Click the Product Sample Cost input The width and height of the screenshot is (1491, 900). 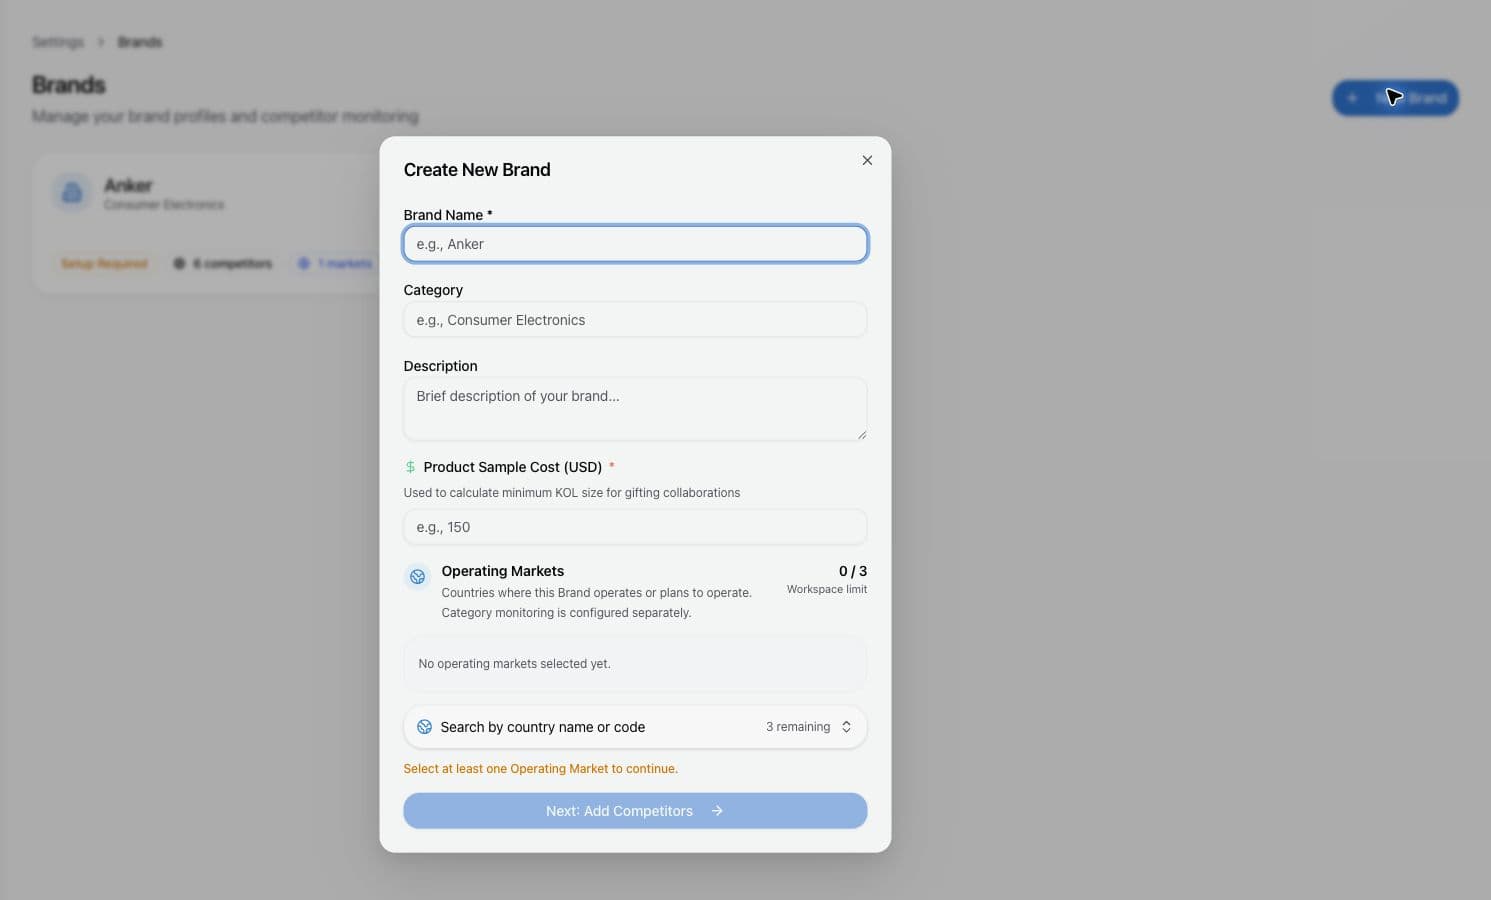point(635,527)
